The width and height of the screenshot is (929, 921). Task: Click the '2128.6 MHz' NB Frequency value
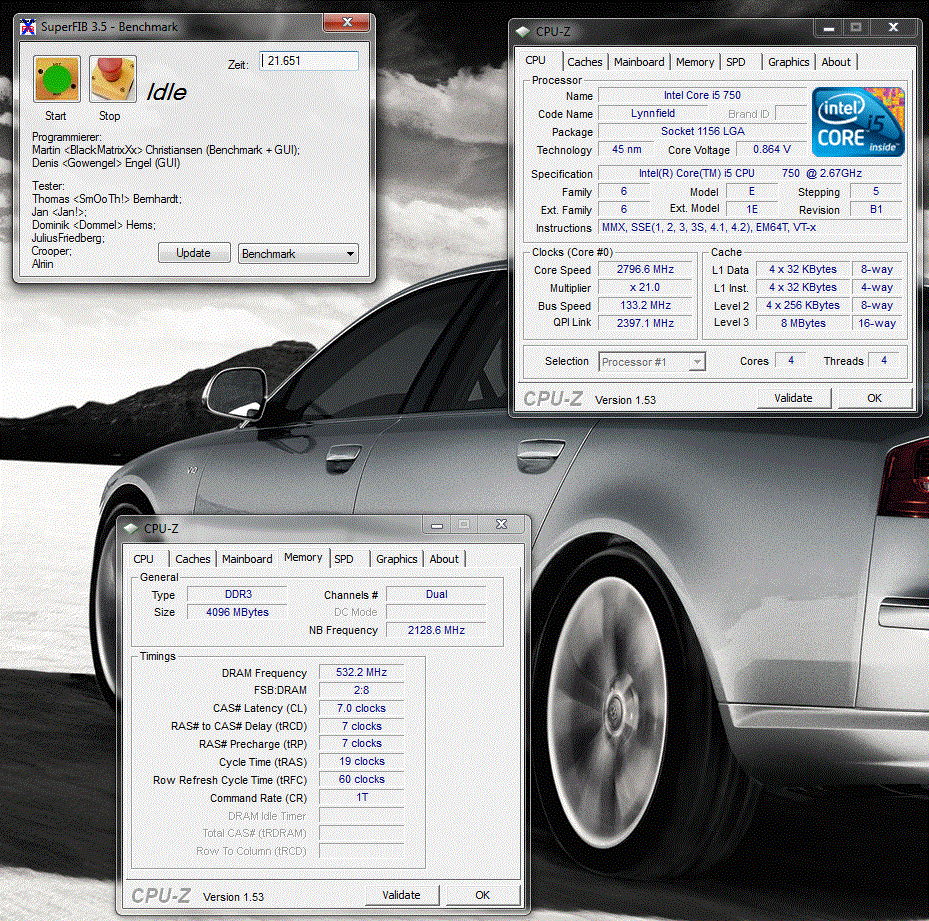(x=436, y=630)
